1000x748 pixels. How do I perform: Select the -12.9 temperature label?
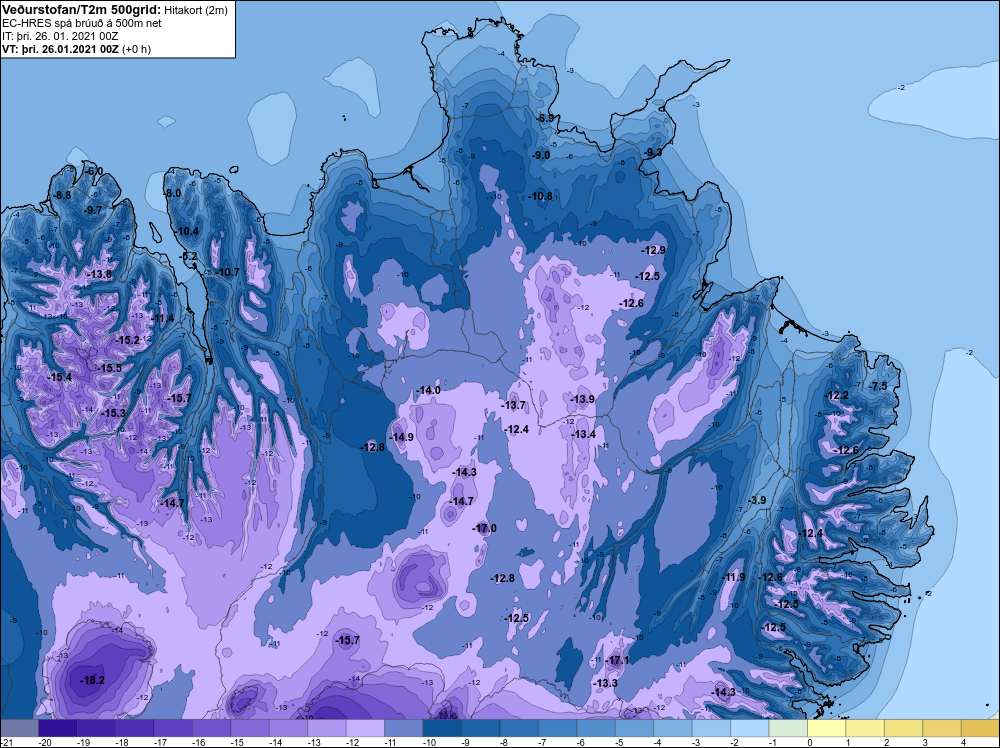click(653, 250)
